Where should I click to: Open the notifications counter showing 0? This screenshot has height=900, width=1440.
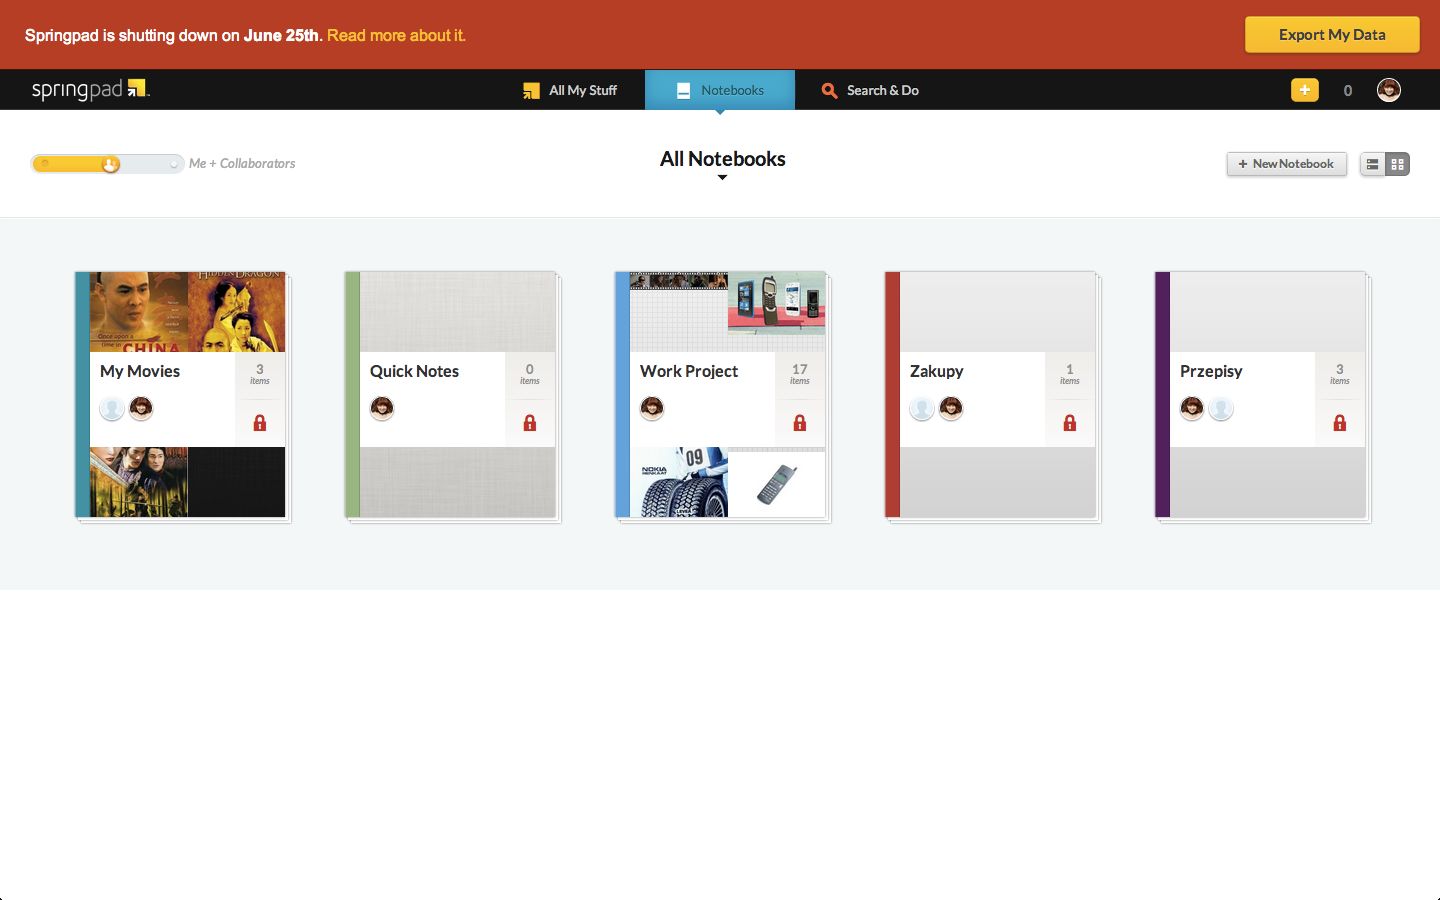(x=1348, y=90)
